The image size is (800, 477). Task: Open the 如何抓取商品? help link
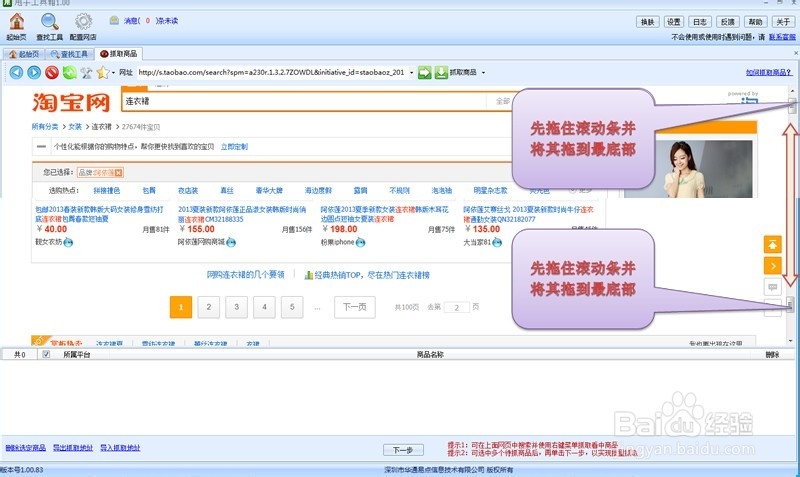pyautogui.click(x=768, y=72)
